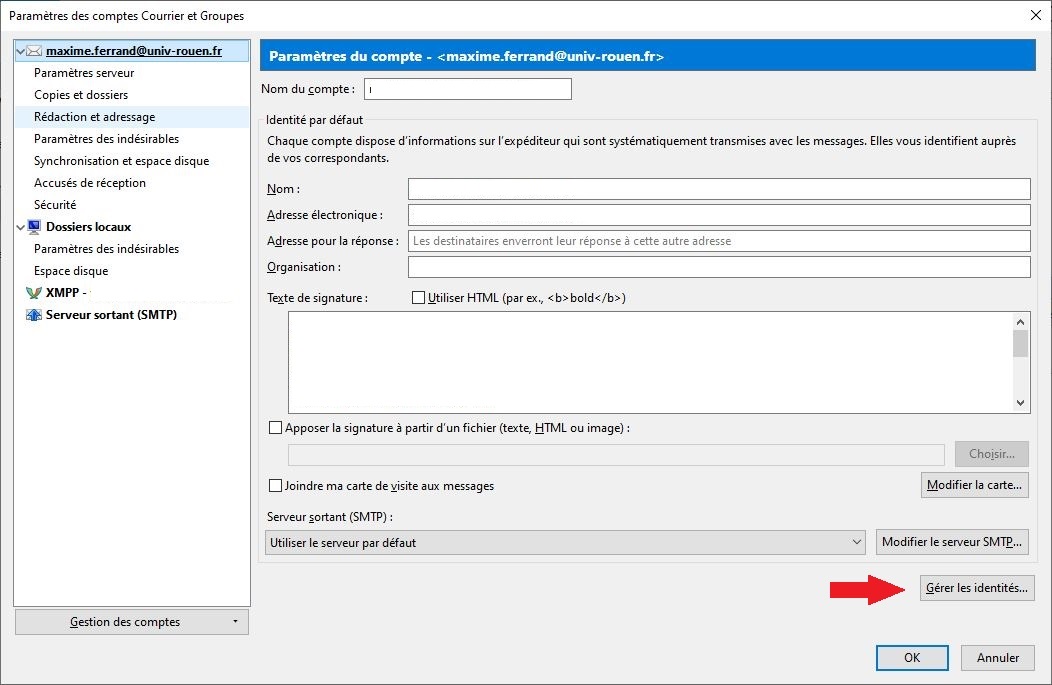Click the Dossiers locaux computer icon

tap(34, 227)
